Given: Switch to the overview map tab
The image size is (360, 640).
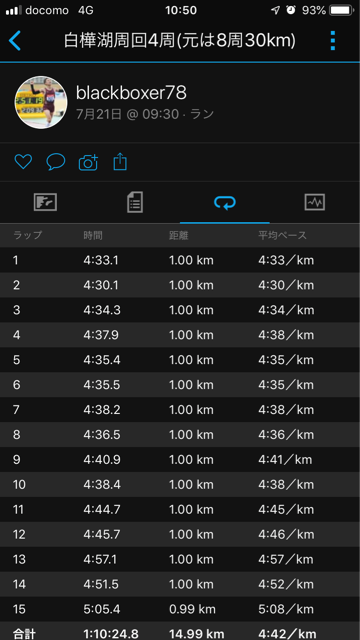Looking at the screenshot, I should click(x=45, y=202).
